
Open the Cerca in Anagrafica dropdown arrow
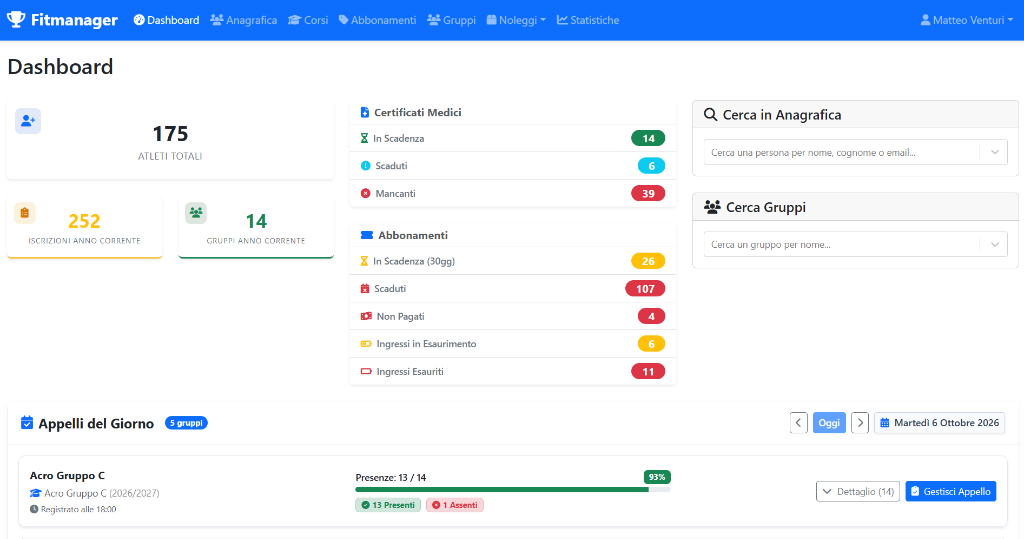pos(995,152)
